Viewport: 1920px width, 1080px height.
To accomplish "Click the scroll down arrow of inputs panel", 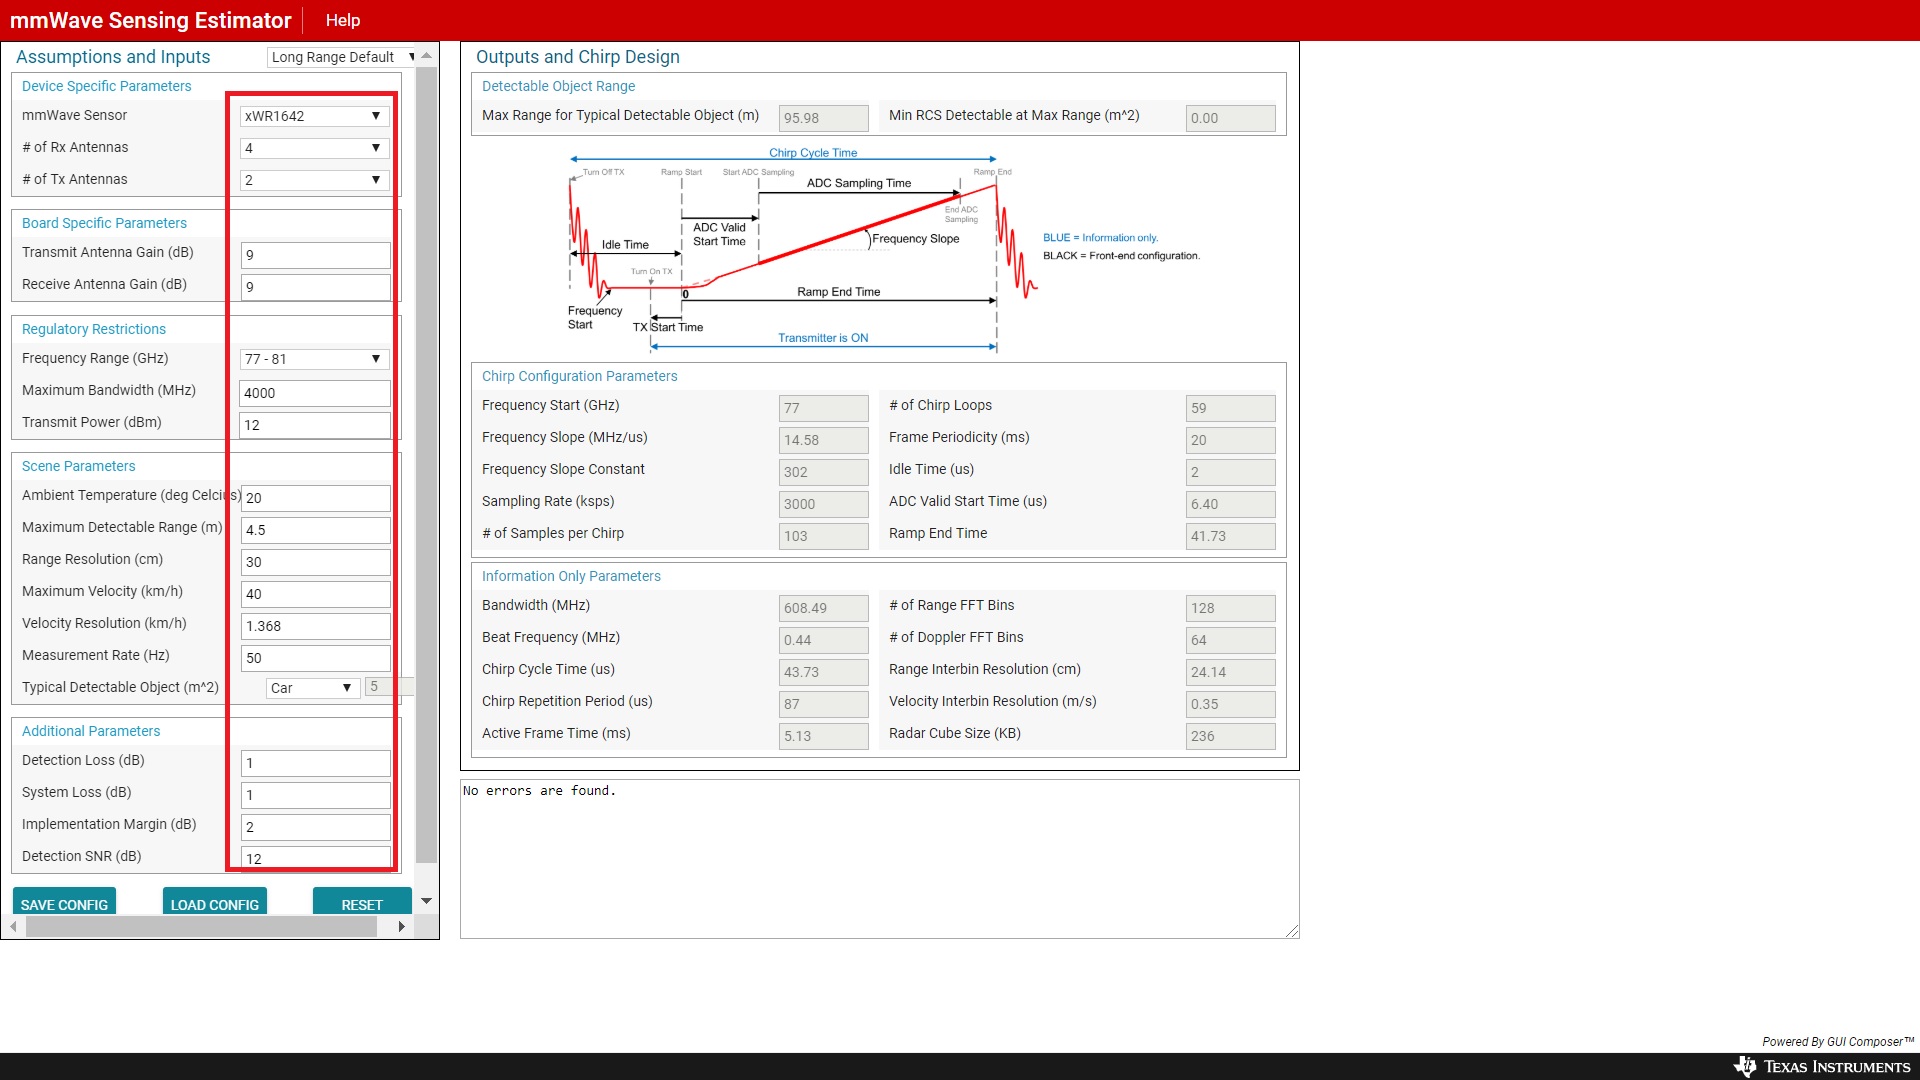I will click(x=426, y=901).
